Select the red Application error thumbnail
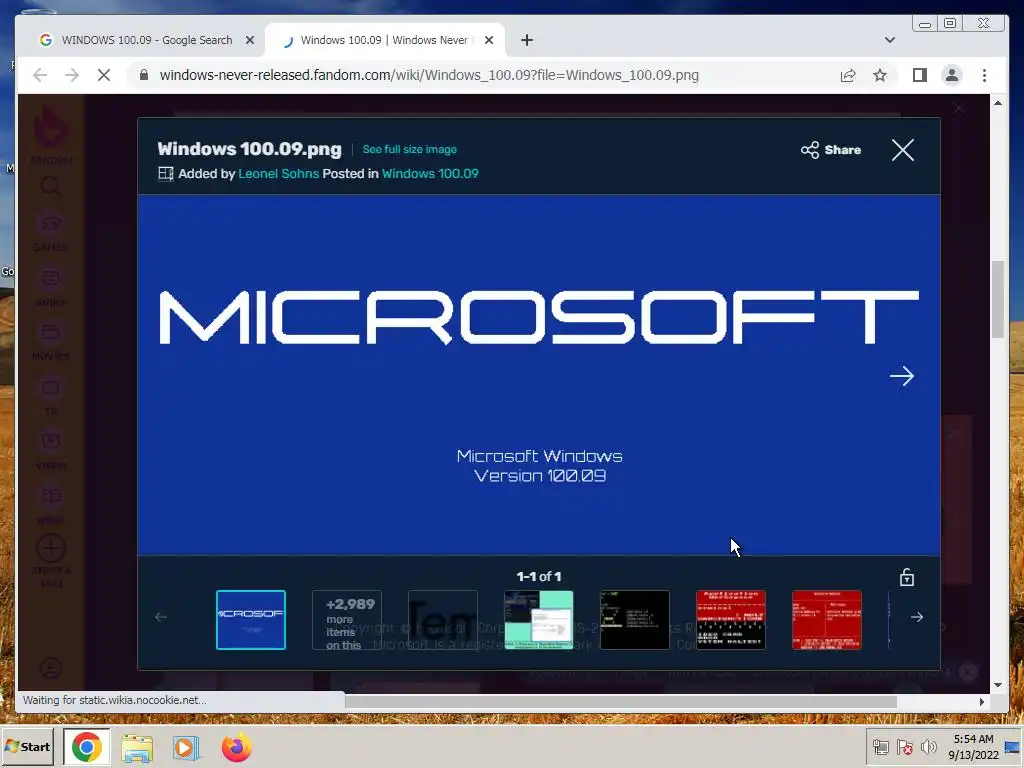1024x768 pixels. (731, 620)
